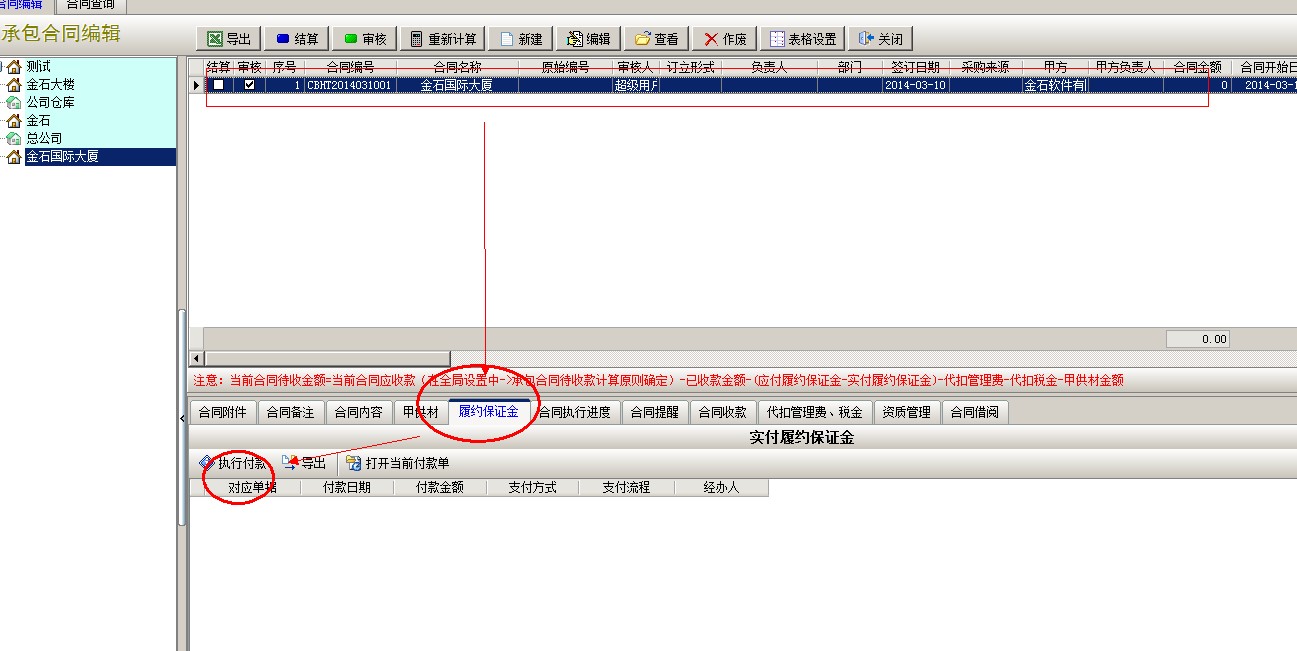The image size is (1297, 651).
Task: Click the horizontal scrollbar left arrow
Action: coord(196,358)
